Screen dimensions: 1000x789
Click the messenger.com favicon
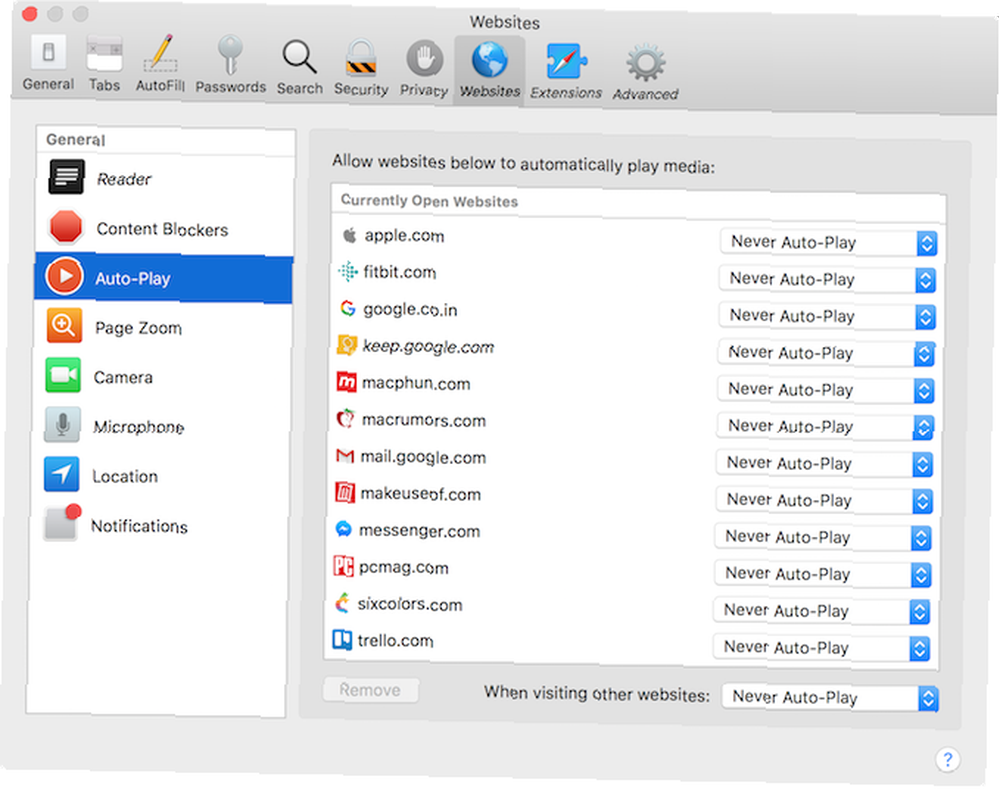click(x=343, y=529)
